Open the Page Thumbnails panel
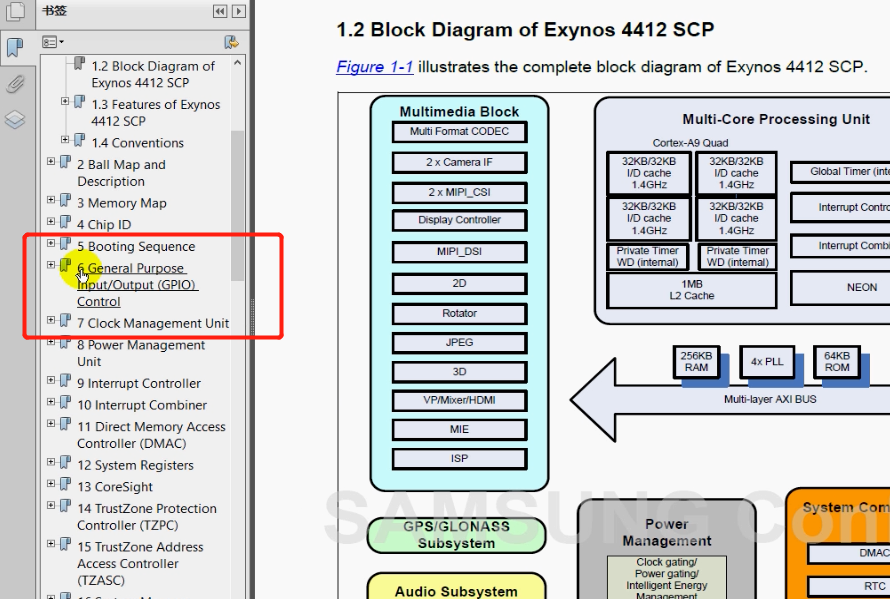Viewport: 890px width, 599px height. [x=14, y=10]
